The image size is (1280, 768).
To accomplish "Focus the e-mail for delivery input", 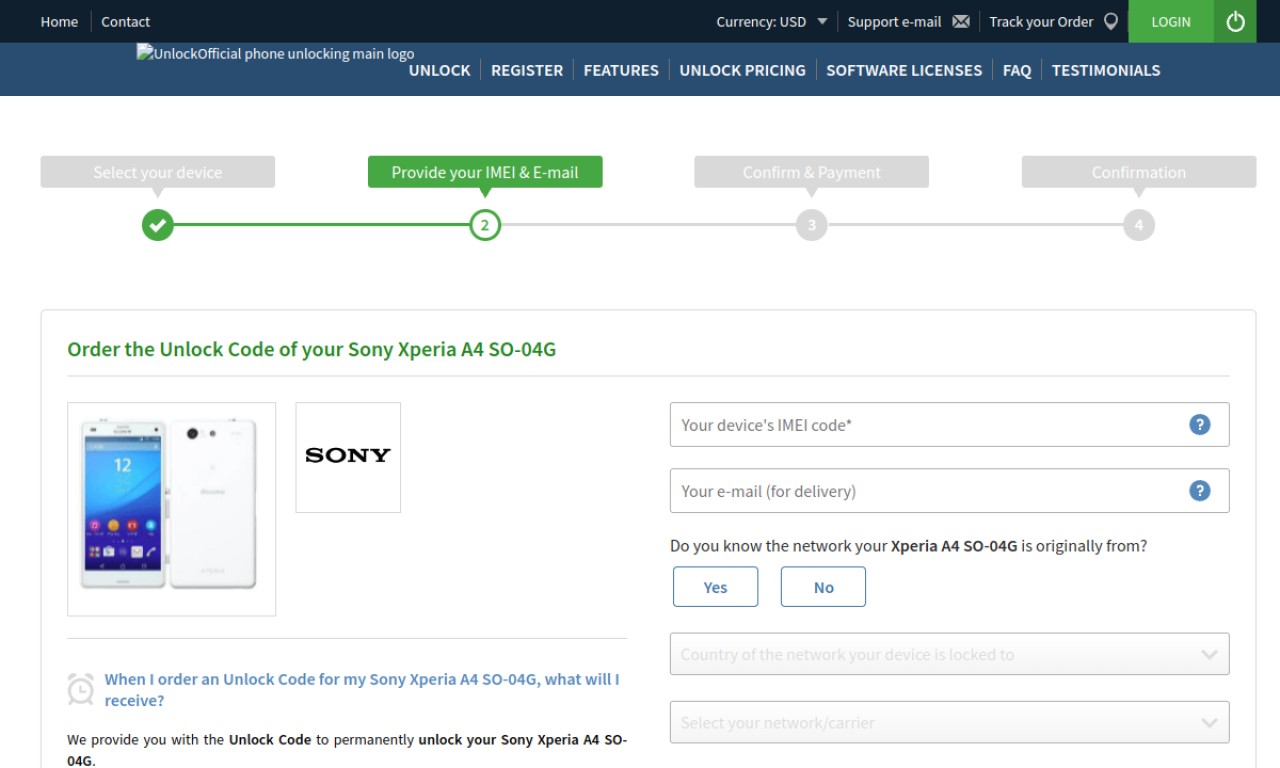I will tap(949, 490).
